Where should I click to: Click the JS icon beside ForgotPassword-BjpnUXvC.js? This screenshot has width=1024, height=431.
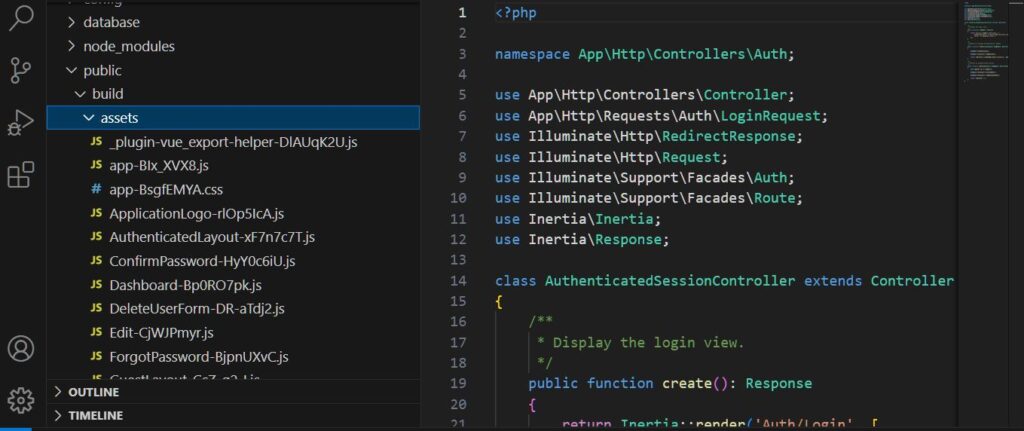97,357
